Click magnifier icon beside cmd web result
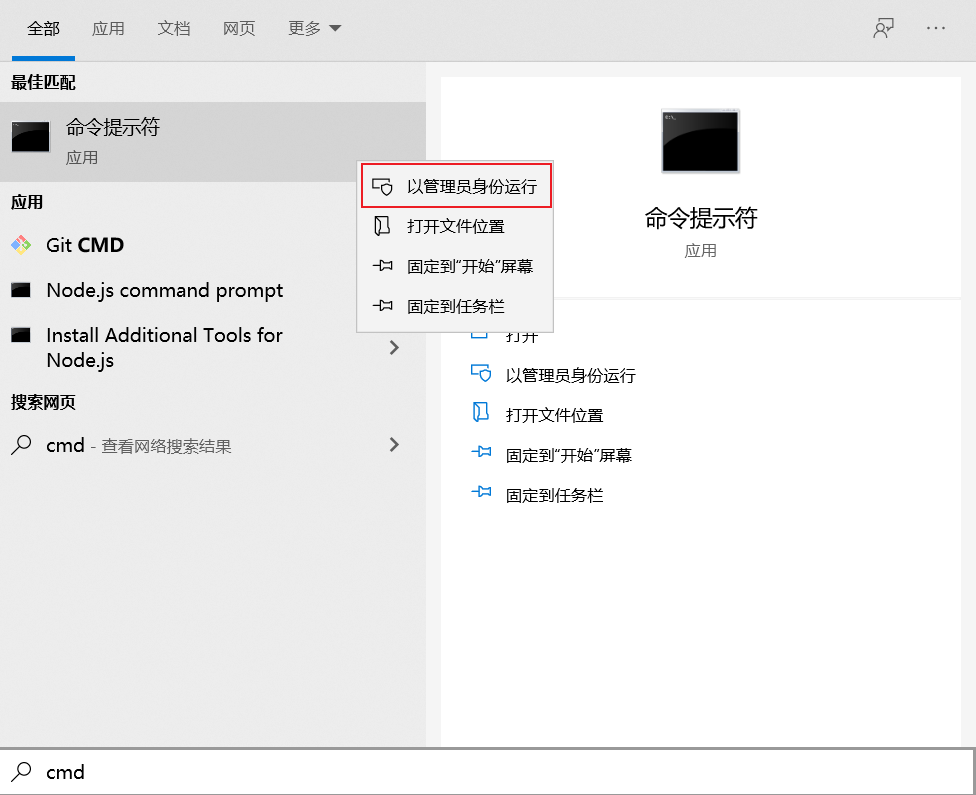This screenshot has width=976, height=795. click(x=21, y=445)
